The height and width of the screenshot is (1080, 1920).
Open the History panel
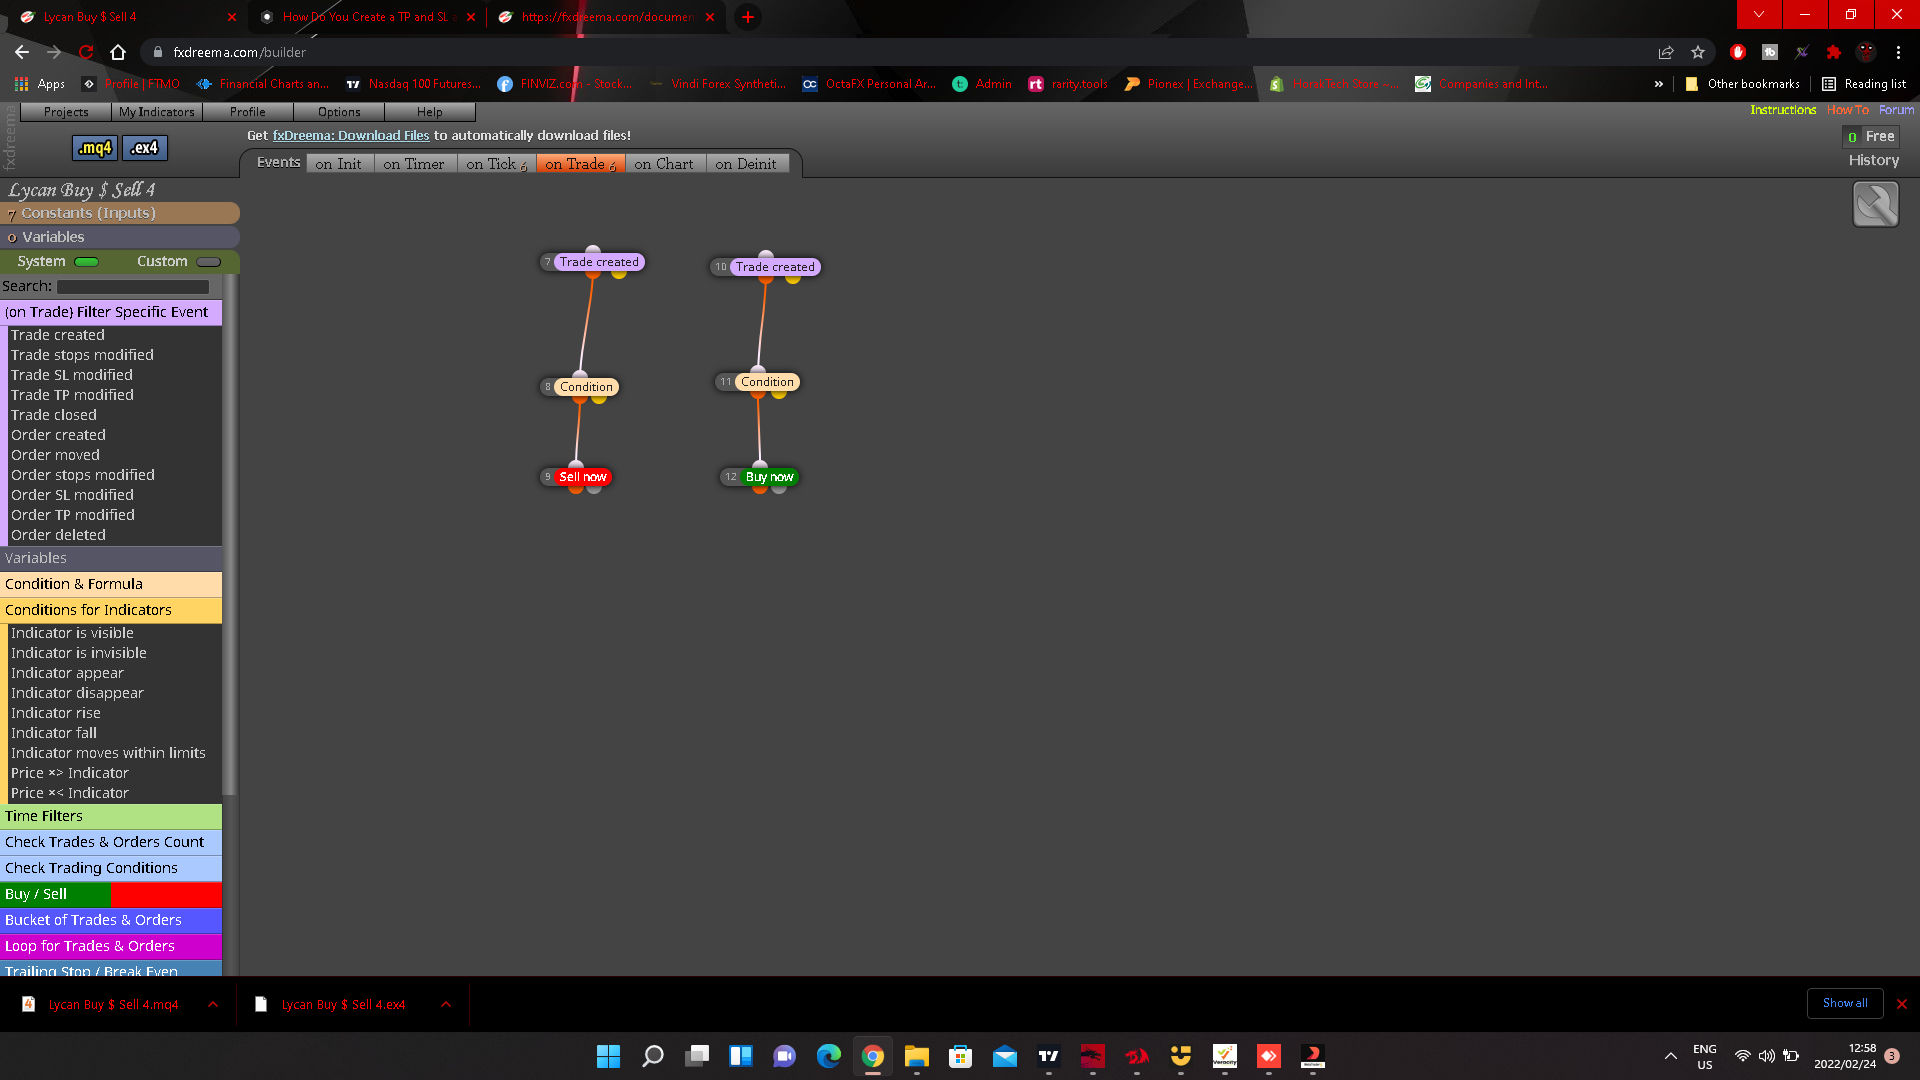click(1873, 160)
